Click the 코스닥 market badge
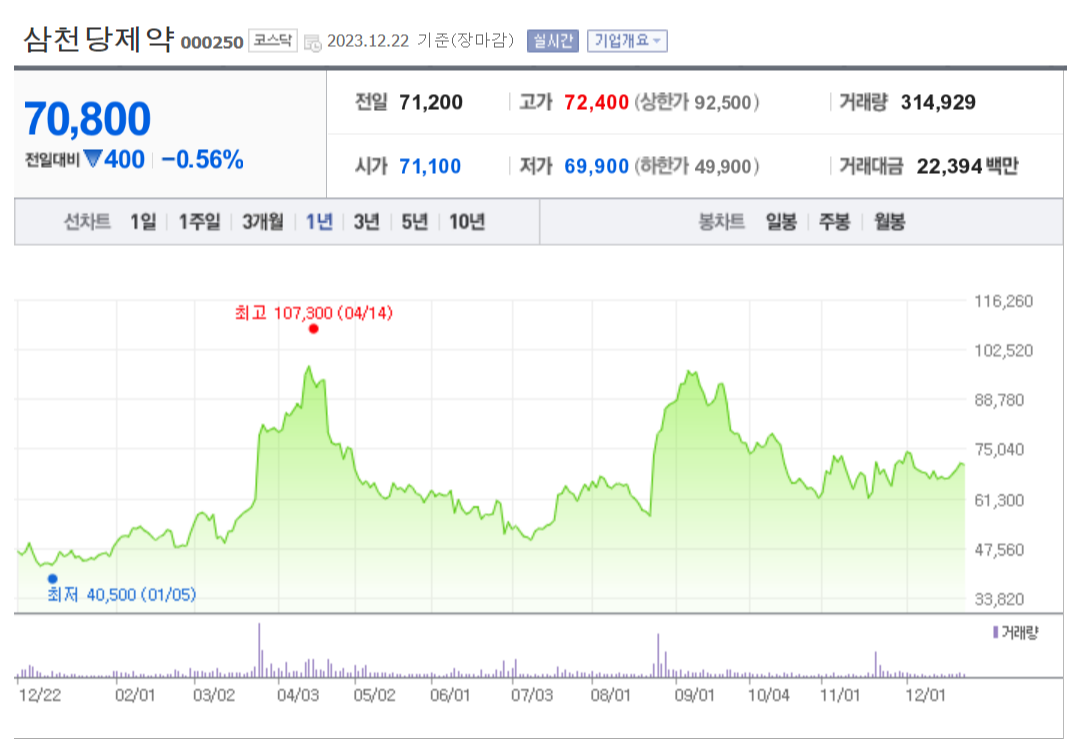Viewport: 1067px width, 739px height. pos(273,40)
